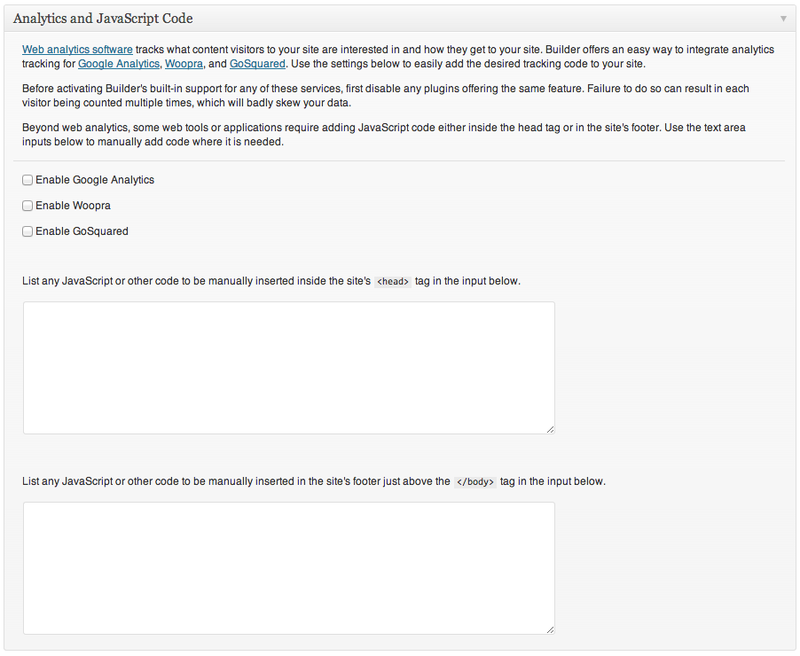Click the head tag instruction sentence
The image size is (800, 656).
click(x=271, y=281)
